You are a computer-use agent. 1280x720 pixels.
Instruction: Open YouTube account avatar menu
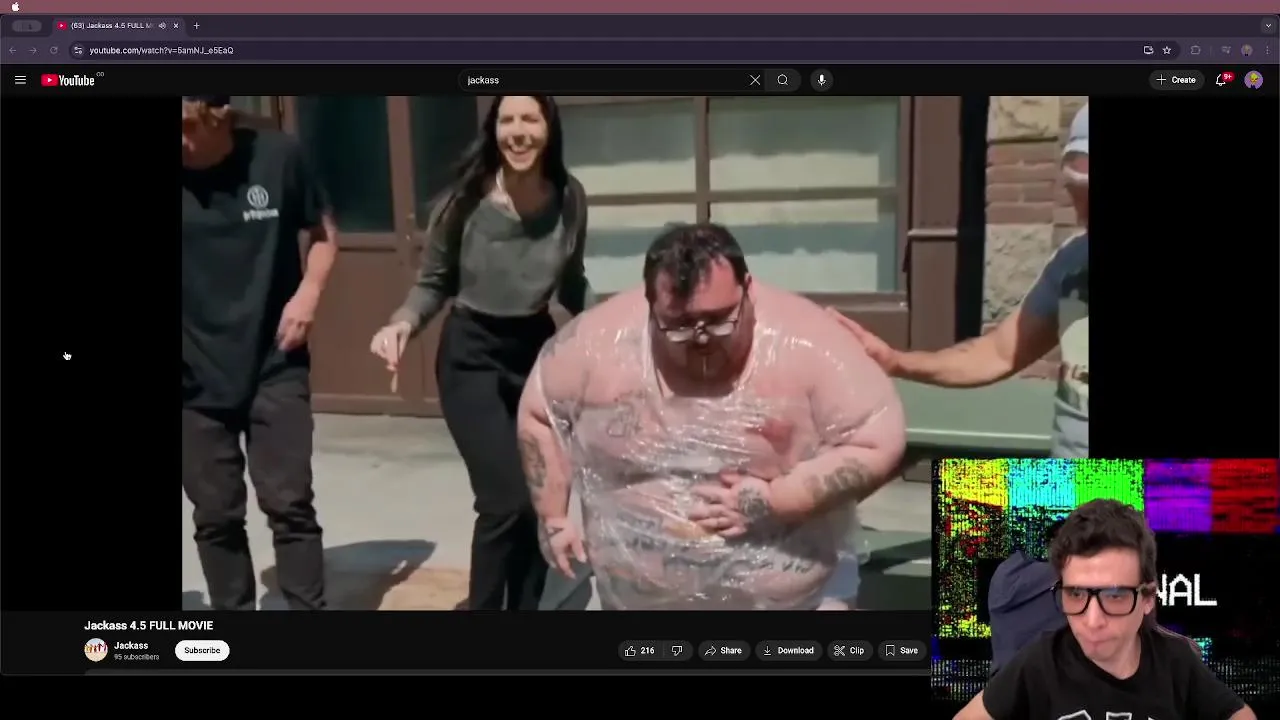tap(1253, 80)
